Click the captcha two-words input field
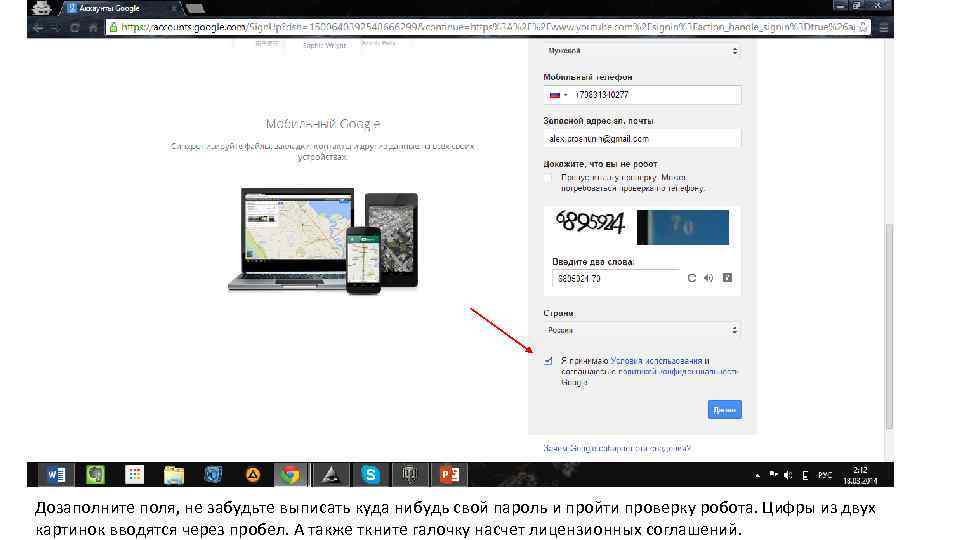 click(x=616, y=279)
